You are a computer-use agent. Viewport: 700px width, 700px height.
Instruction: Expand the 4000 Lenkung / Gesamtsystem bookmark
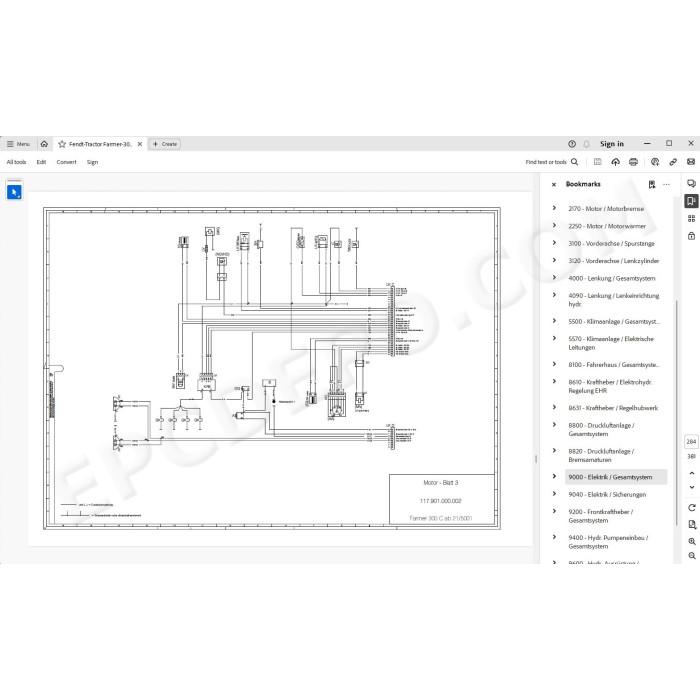tap(554, 277)
